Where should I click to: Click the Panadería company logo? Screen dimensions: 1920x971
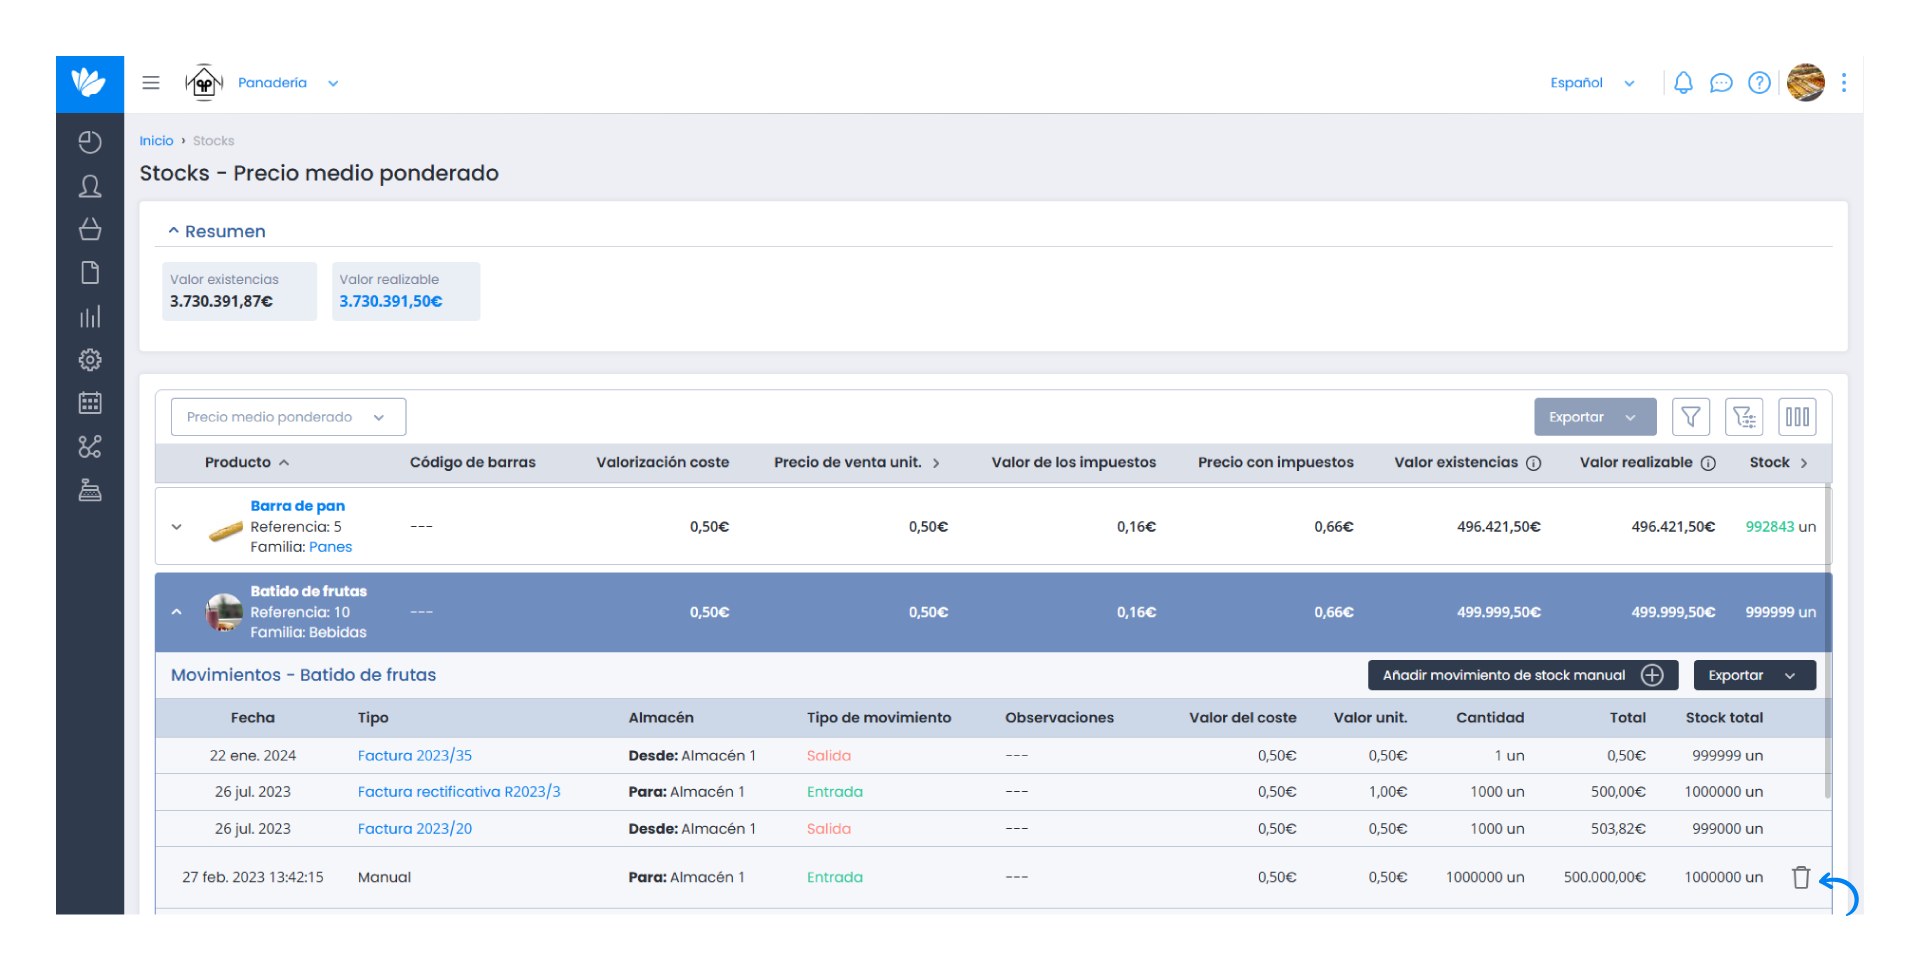[x=204, y=83]
